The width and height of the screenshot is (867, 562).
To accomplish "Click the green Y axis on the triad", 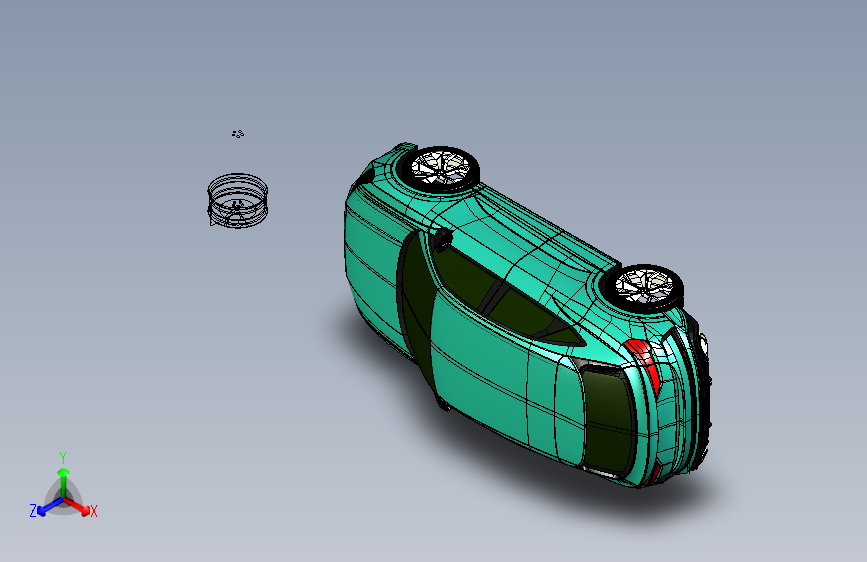I will click(x=64, y=483).
